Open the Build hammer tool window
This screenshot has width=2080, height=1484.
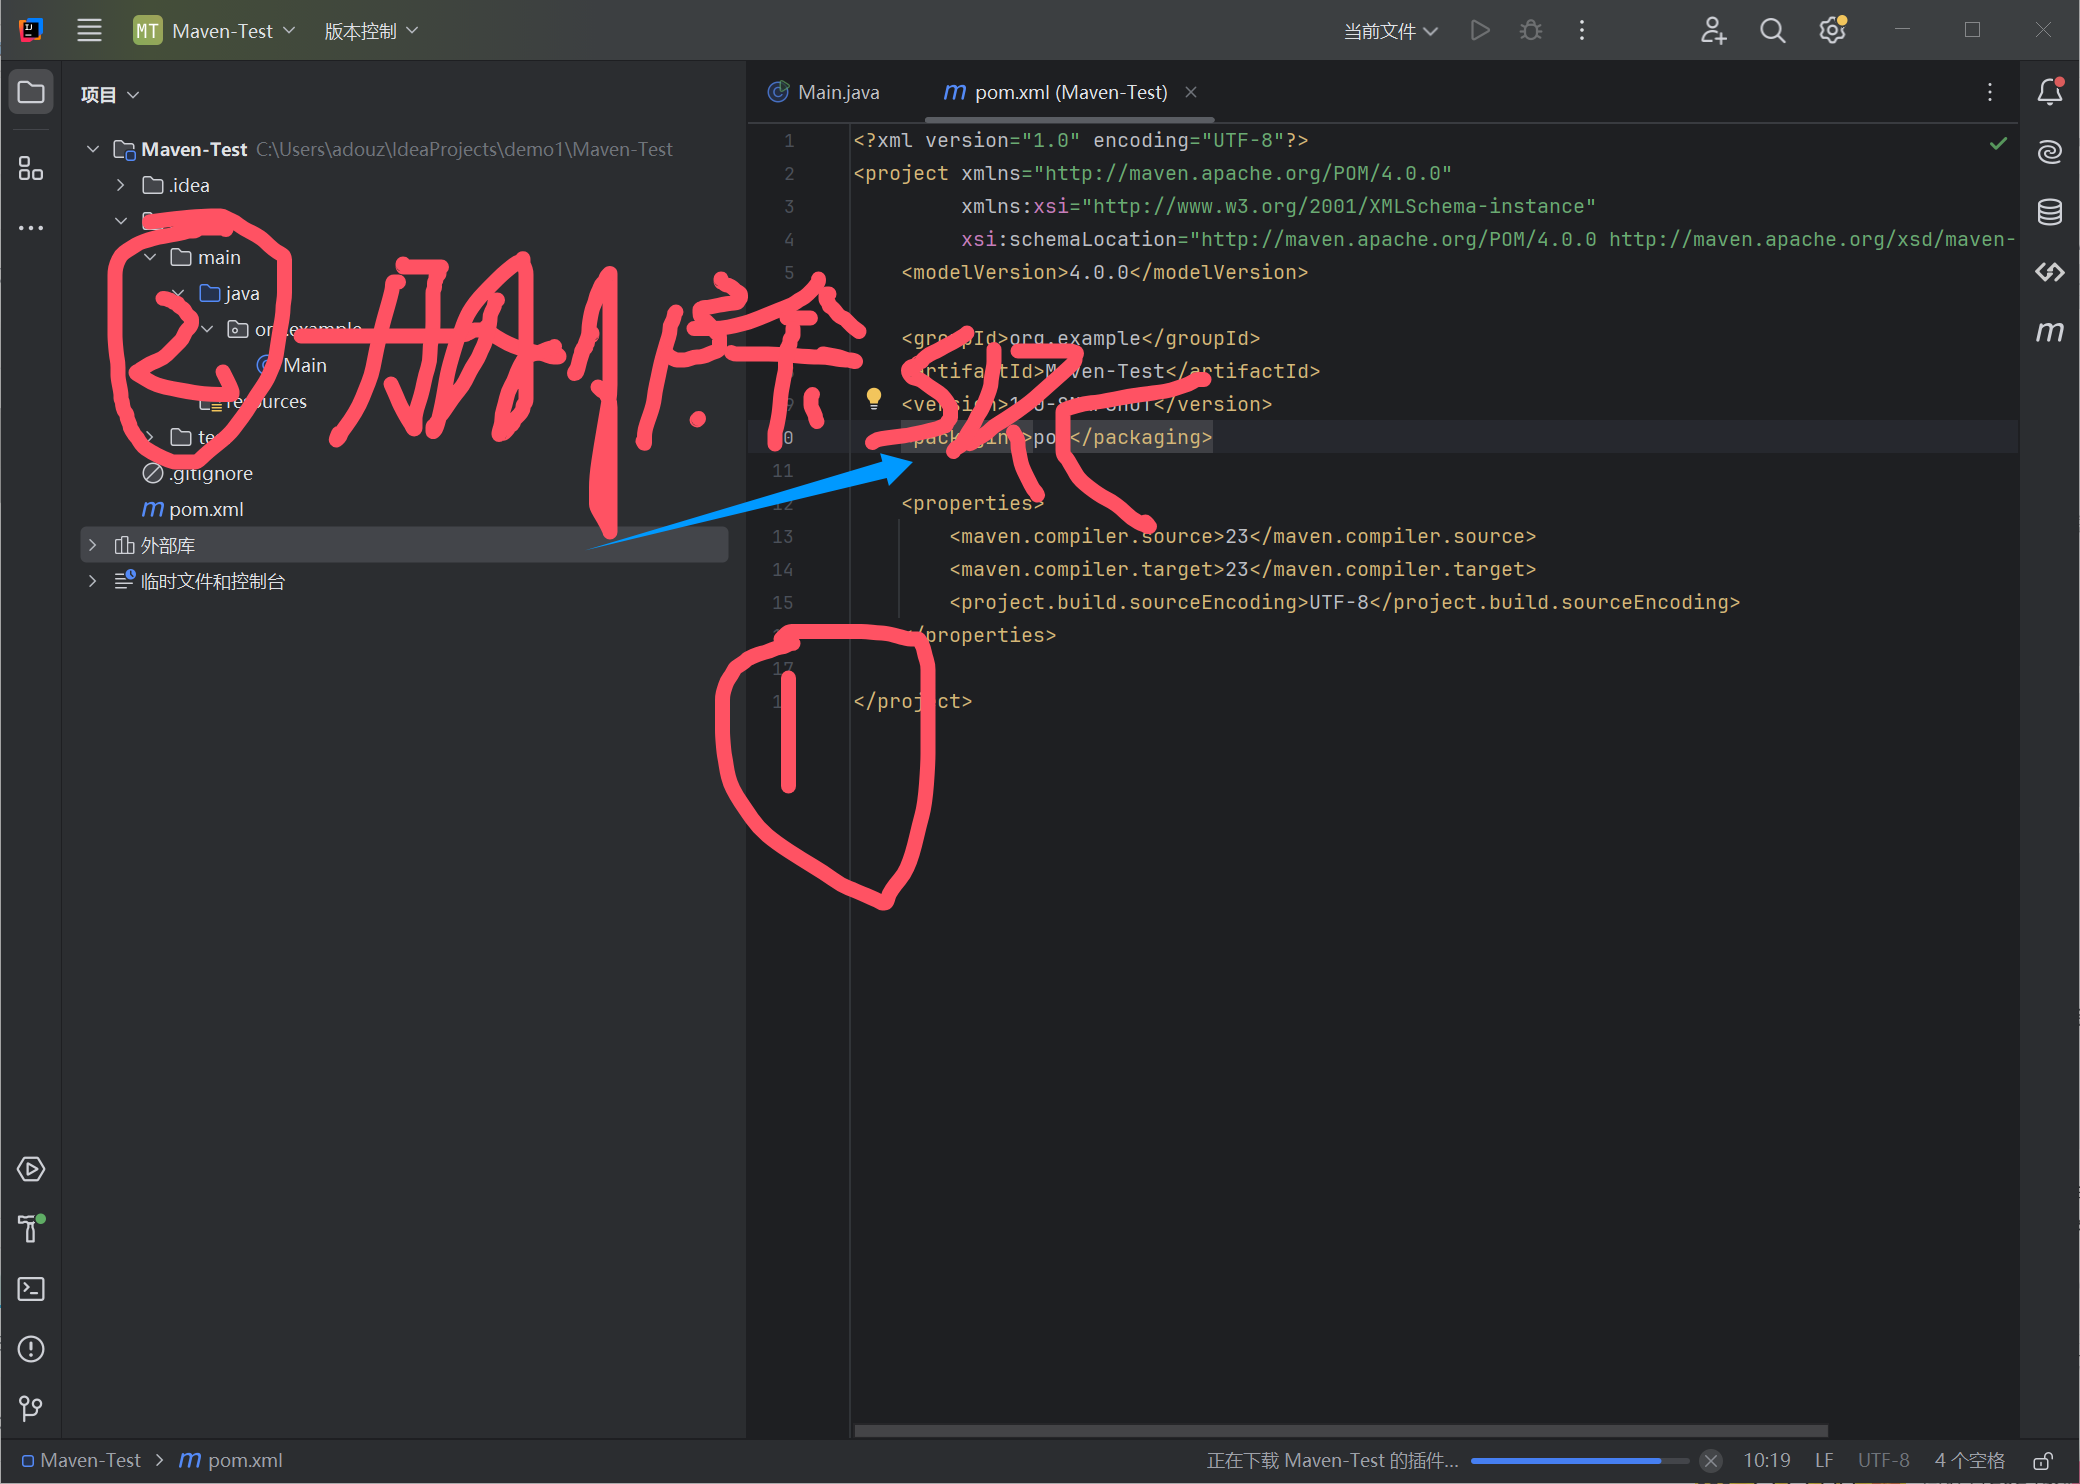[x=31, y=1229]
